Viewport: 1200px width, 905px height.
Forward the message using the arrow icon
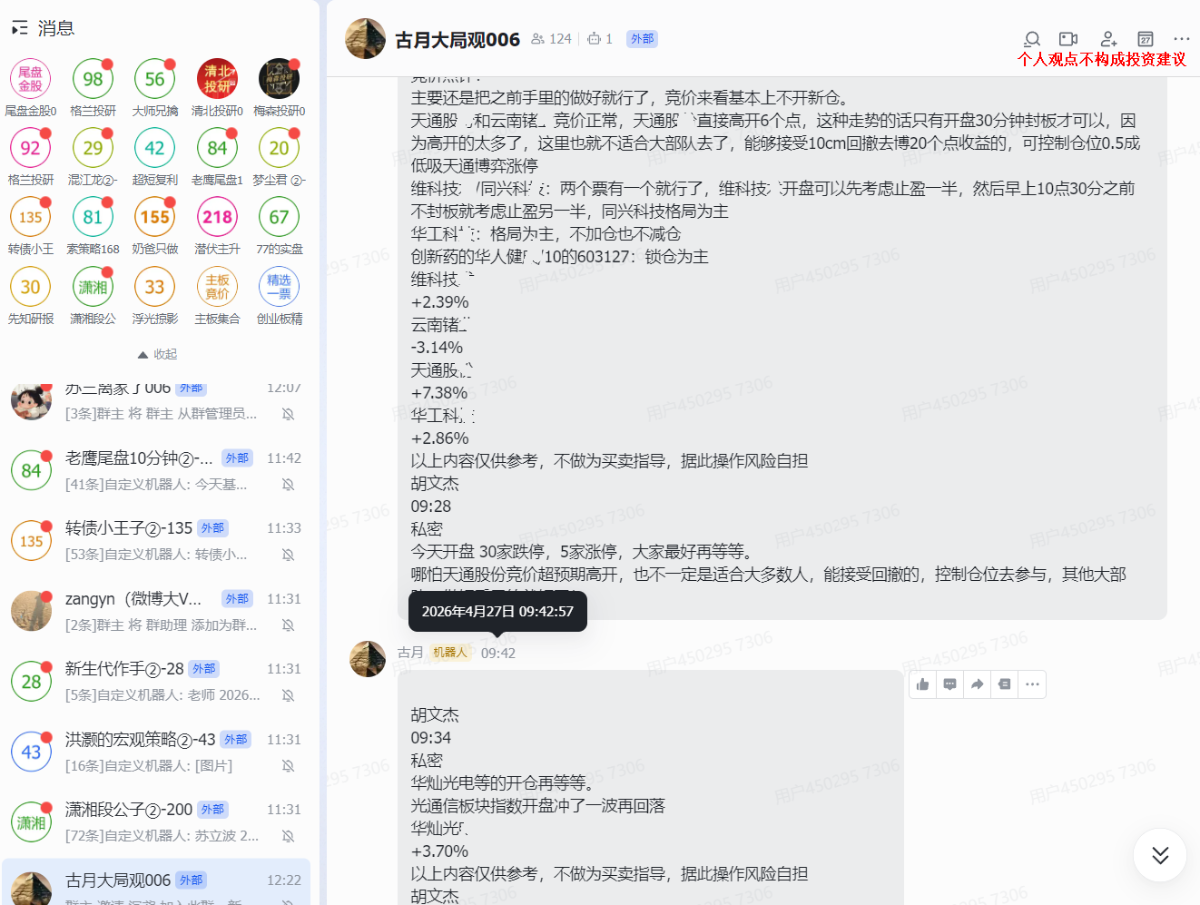[x=977, y=684]
